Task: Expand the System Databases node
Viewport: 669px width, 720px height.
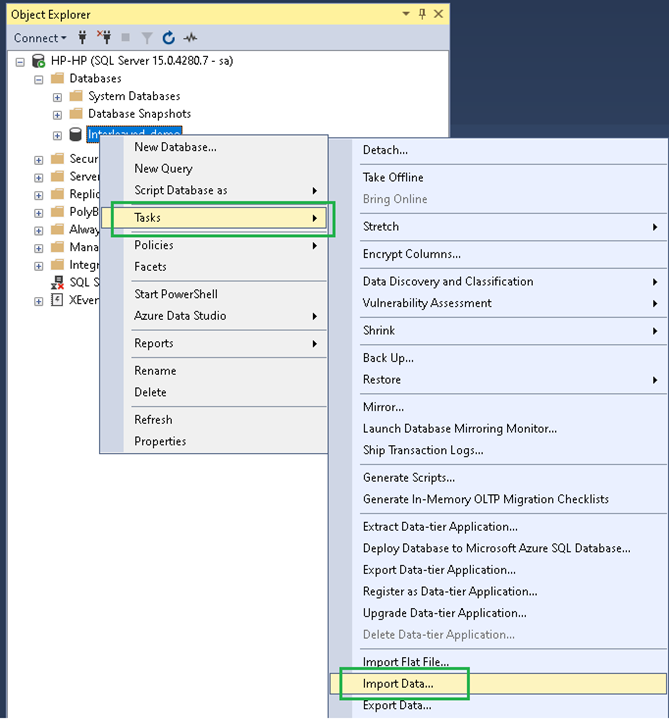Action: (57, 97)
